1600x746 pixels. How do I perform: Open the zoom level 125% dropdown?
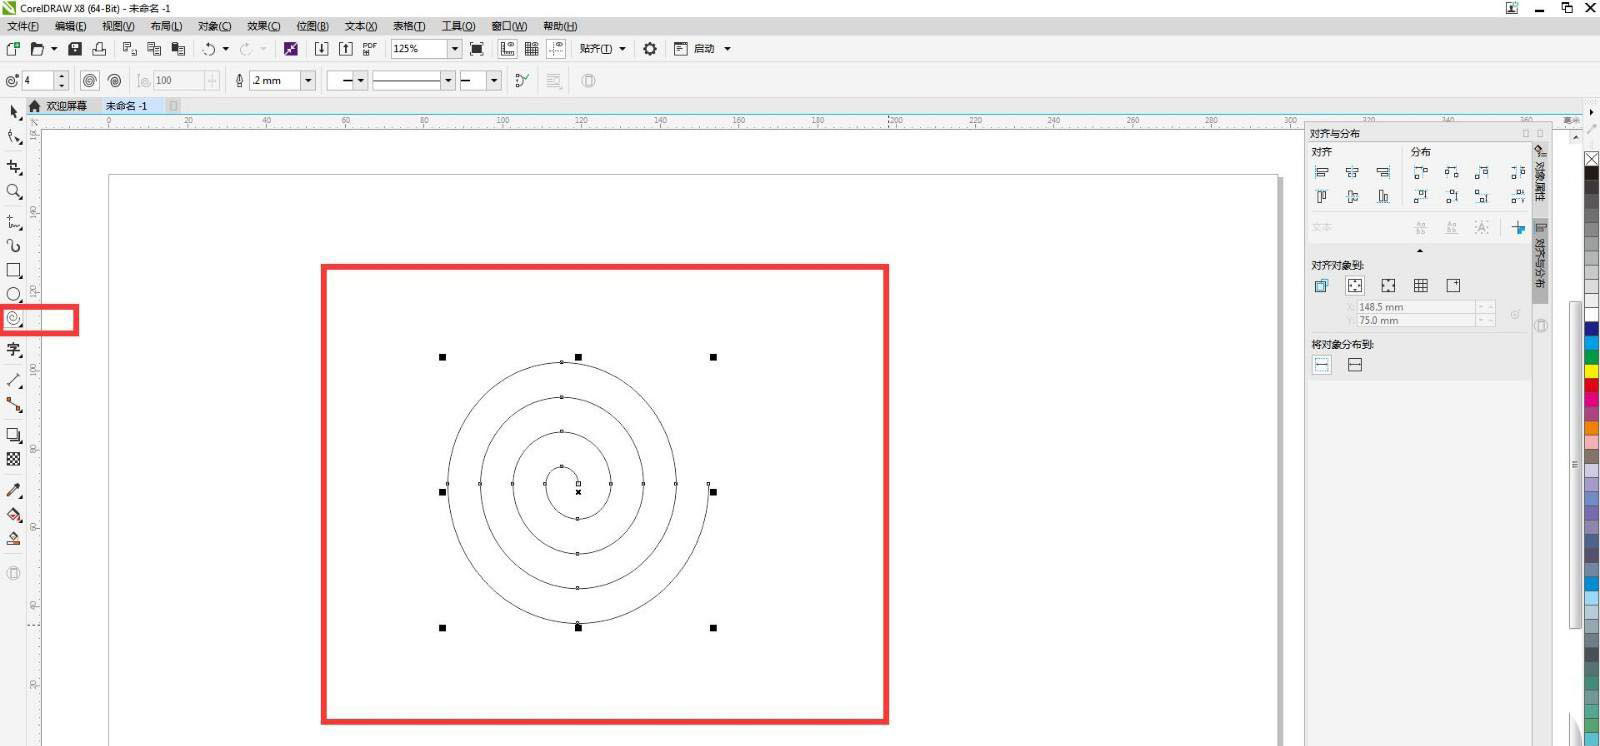pyautogui.click(x=455, y=48)
